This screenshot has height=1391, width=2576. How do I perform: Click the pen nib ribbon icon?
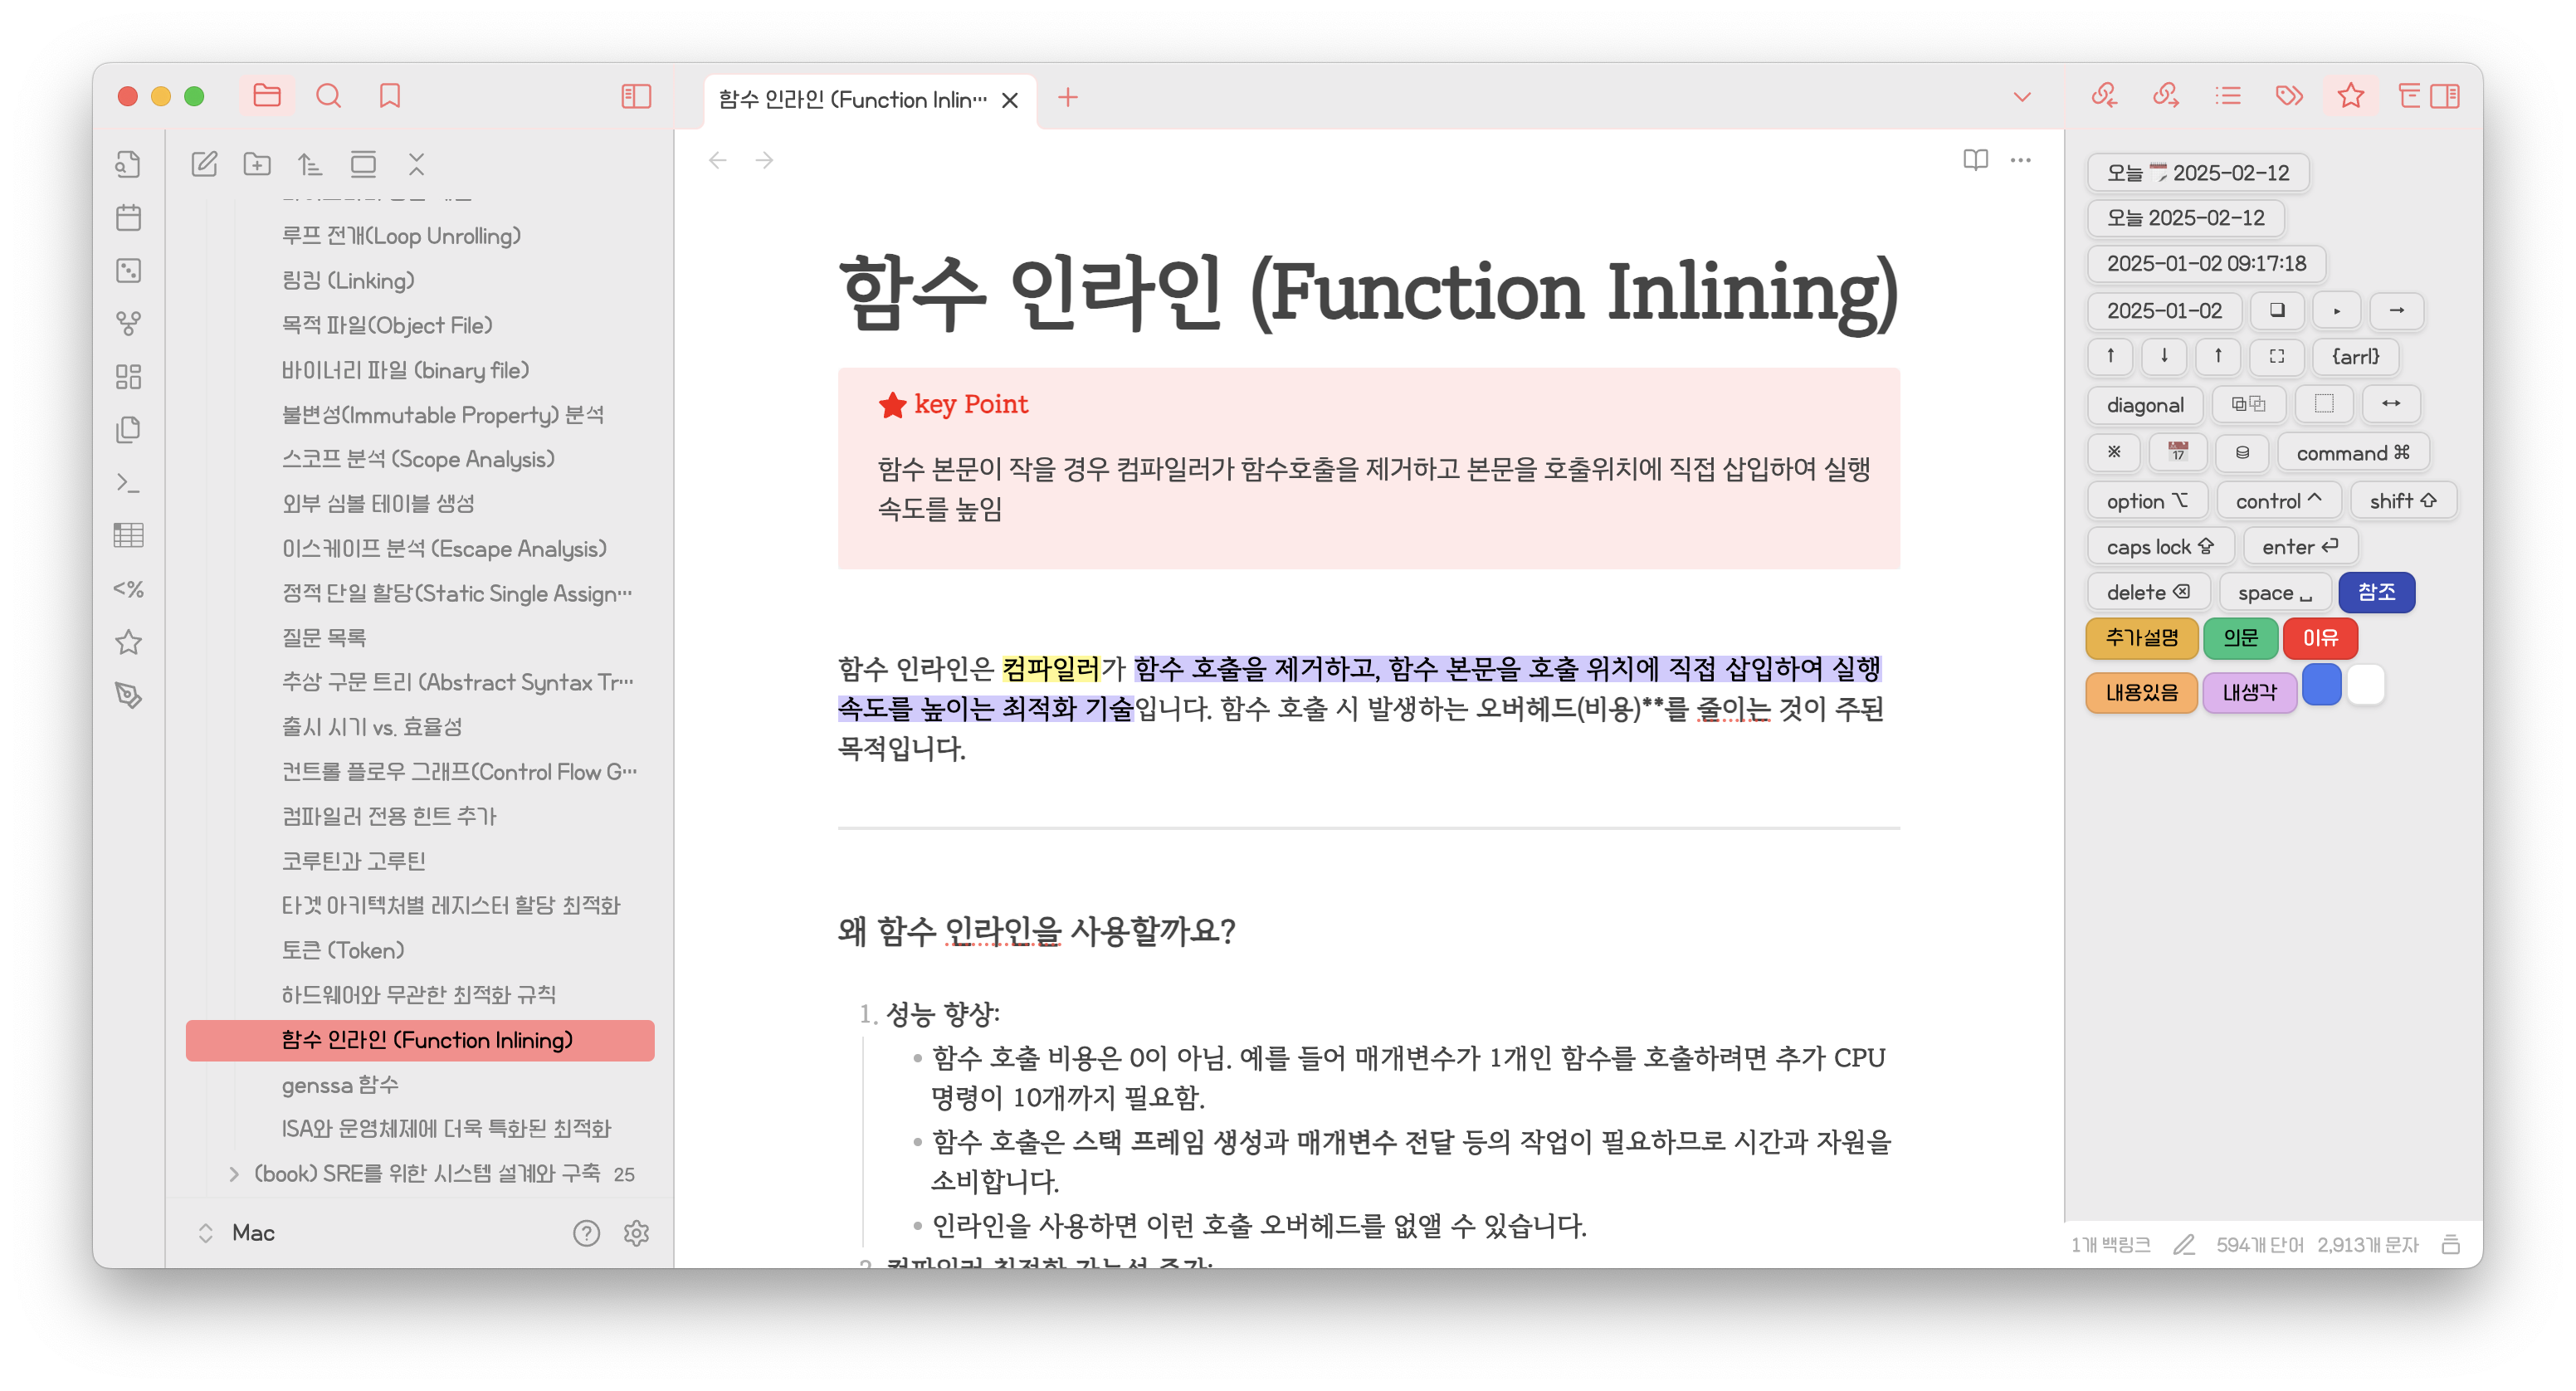tap(128, 695)
